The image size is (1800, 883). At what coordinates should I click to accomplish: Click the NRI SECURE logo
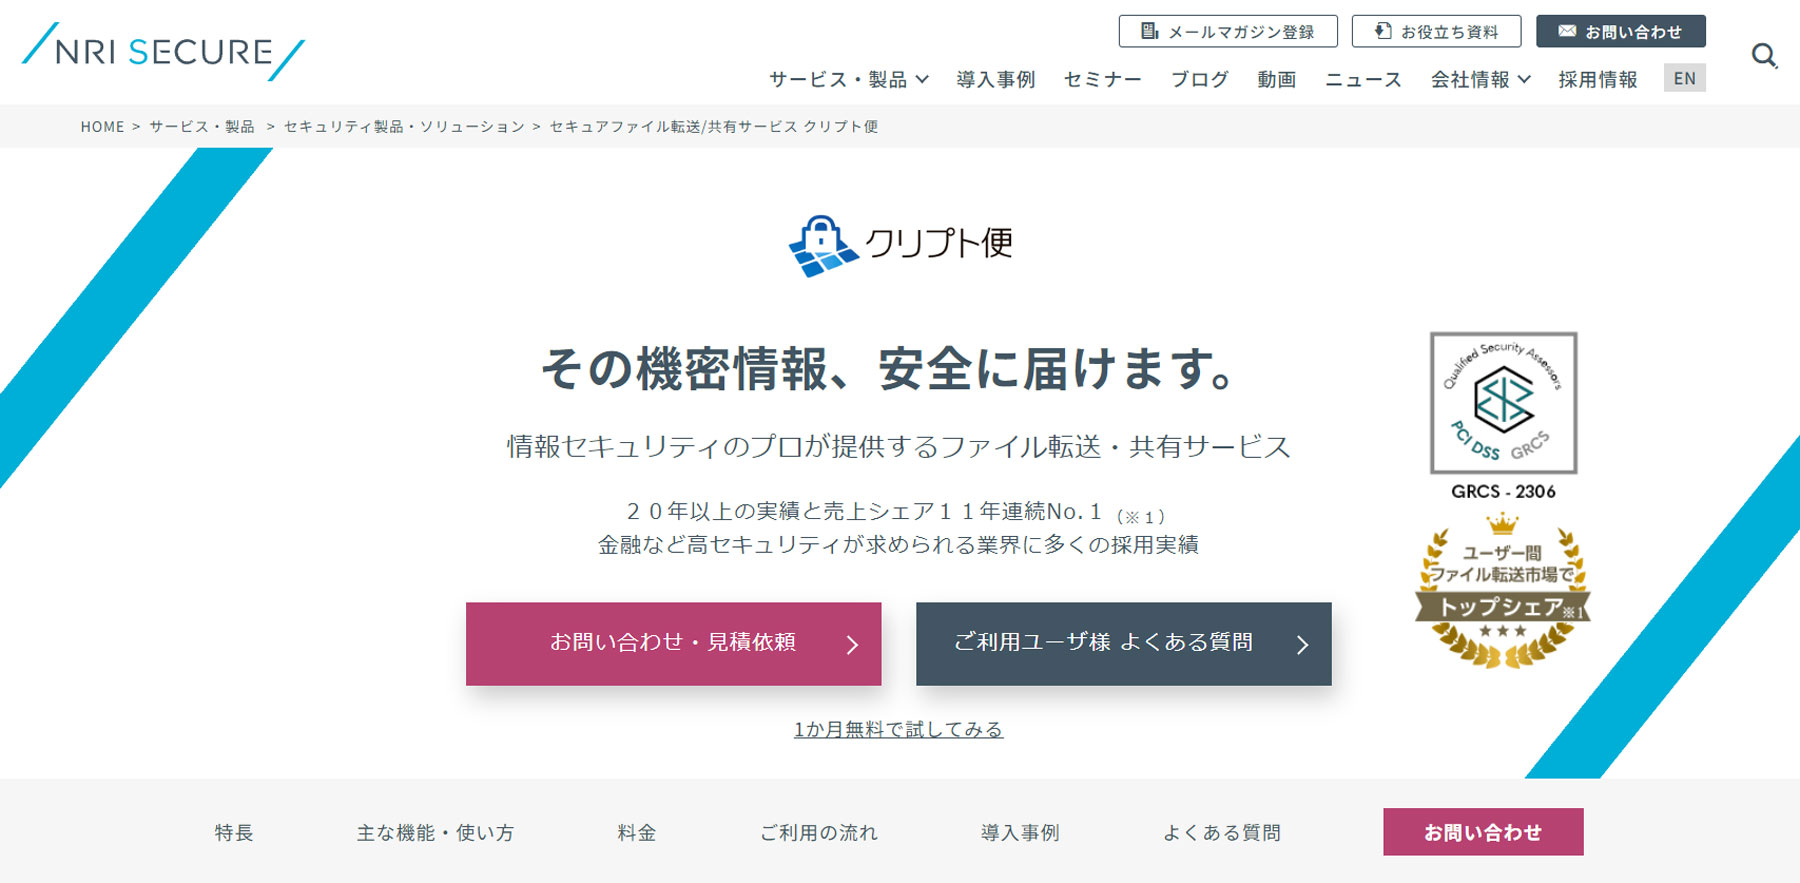tap(163, 51)
